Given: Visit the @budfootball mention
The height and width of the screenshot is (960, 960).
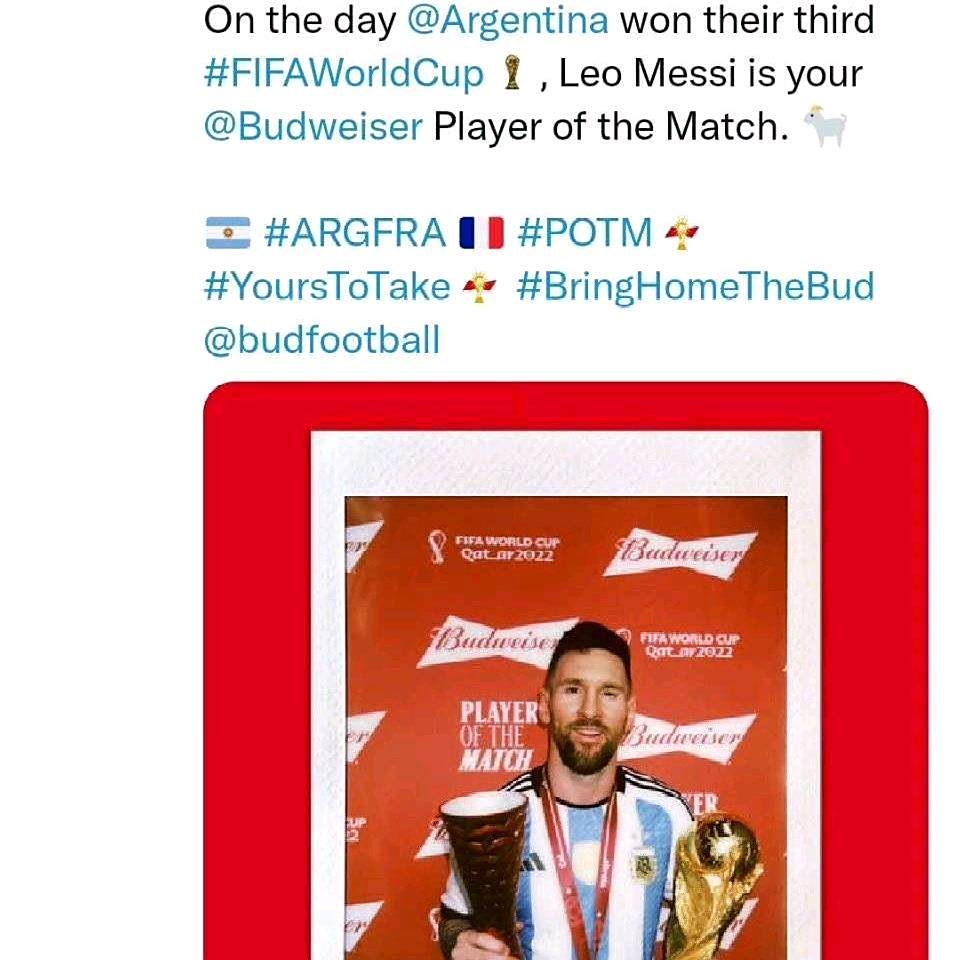Looking at the screenshot, I should tap(321, 341).
